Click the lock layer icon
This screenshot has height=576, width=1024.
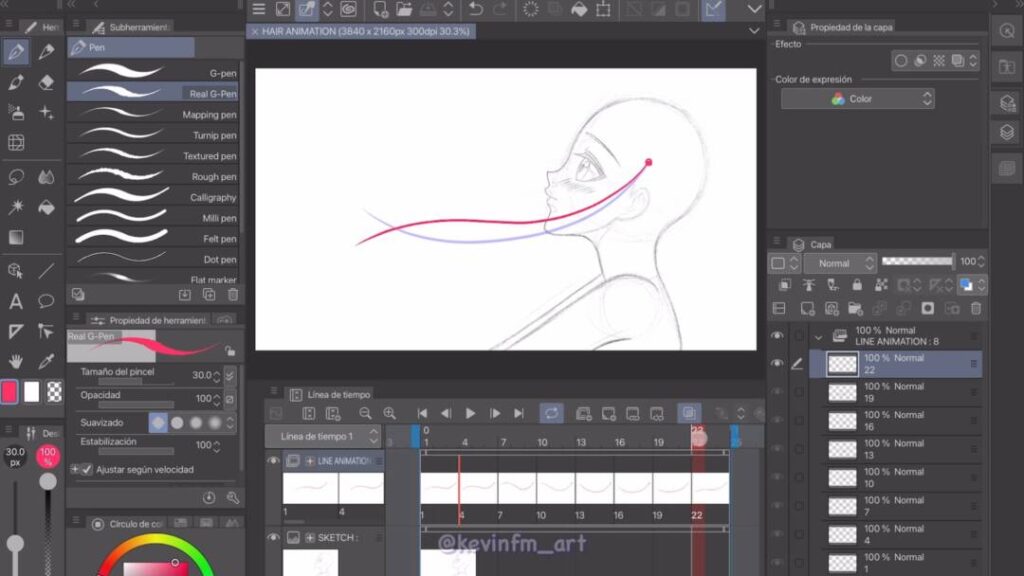[857, 285]
